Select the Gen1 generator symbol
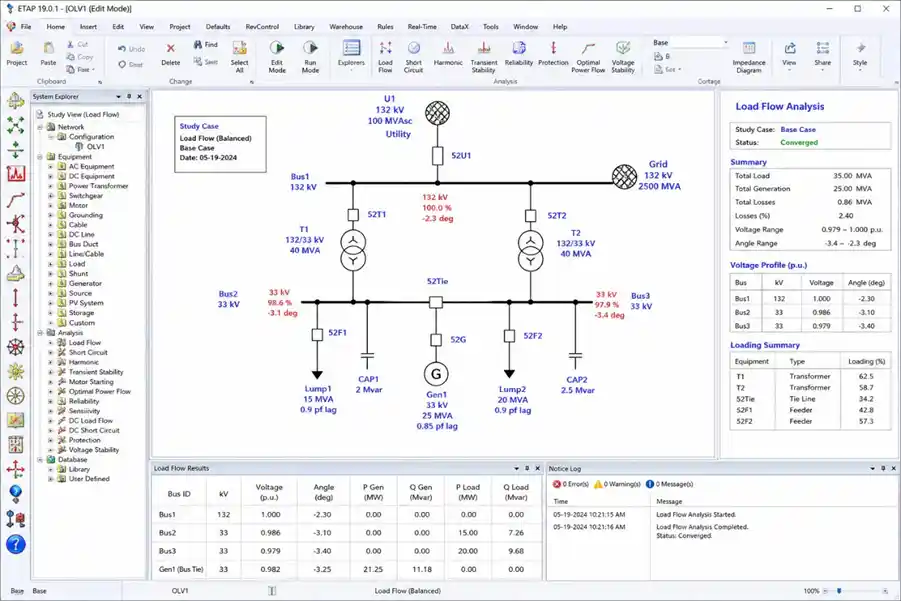Viewport: 901px width, 601px height. pos(436,374)
